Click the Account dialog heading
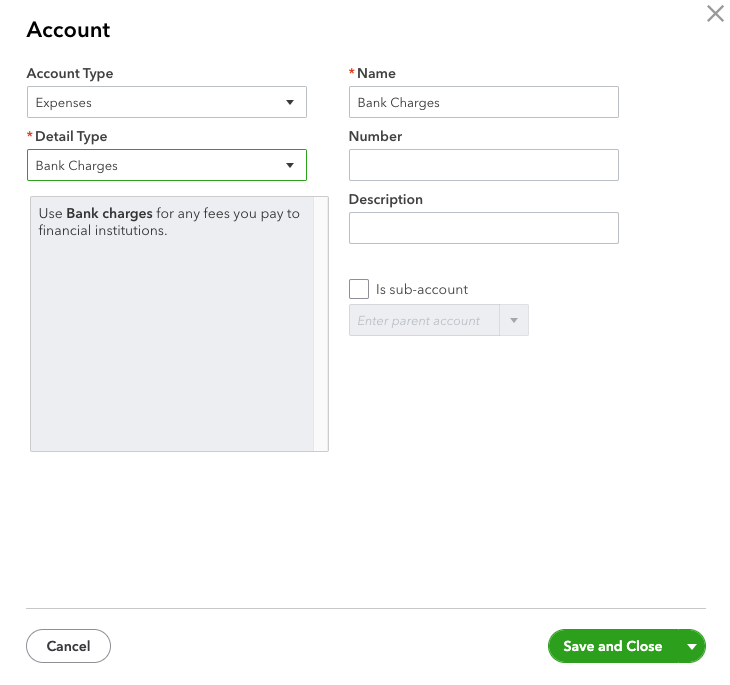 tap(68, 30)
